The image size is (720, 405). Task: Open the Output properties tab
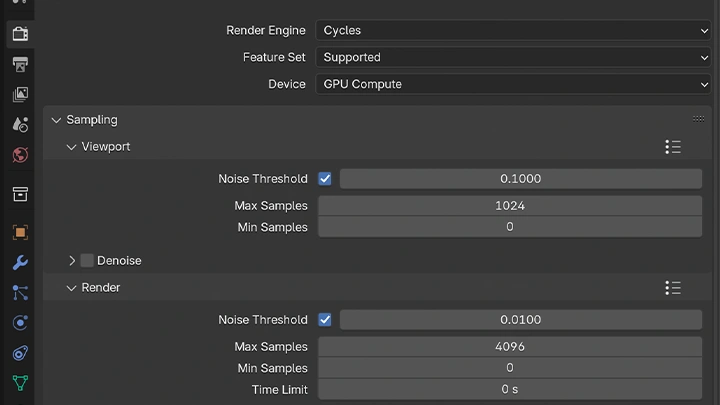19,65
